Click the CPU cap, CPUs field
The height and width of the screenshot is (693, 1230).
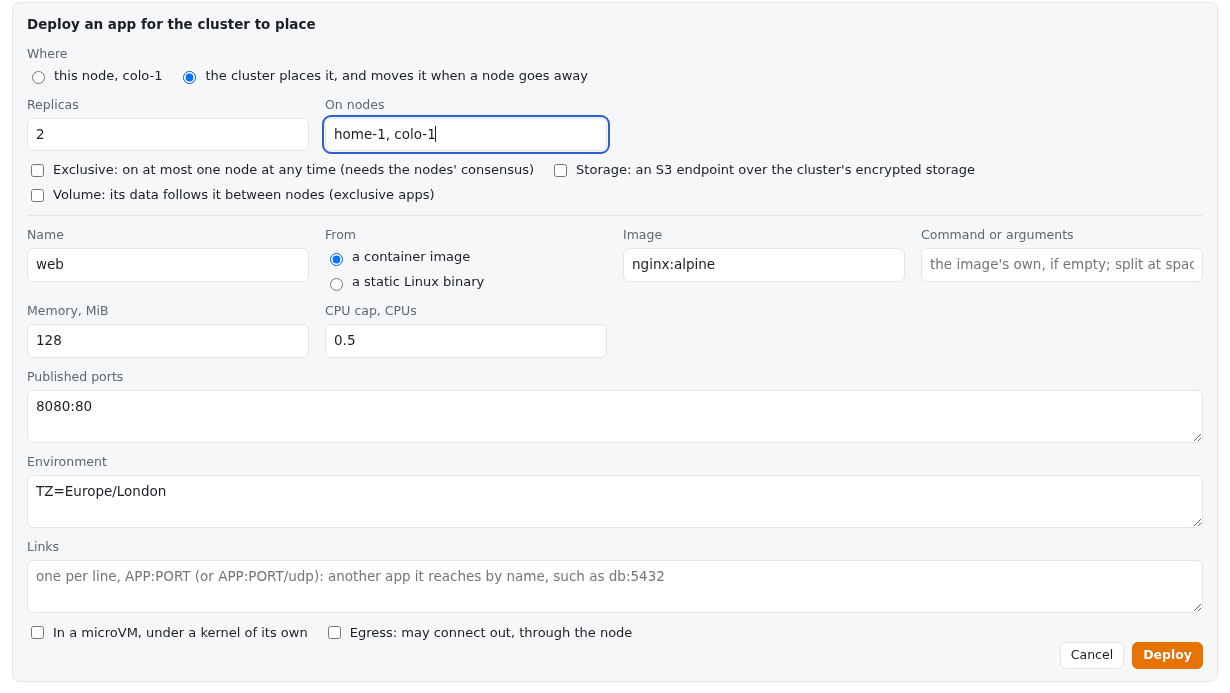tap(466, 341)
